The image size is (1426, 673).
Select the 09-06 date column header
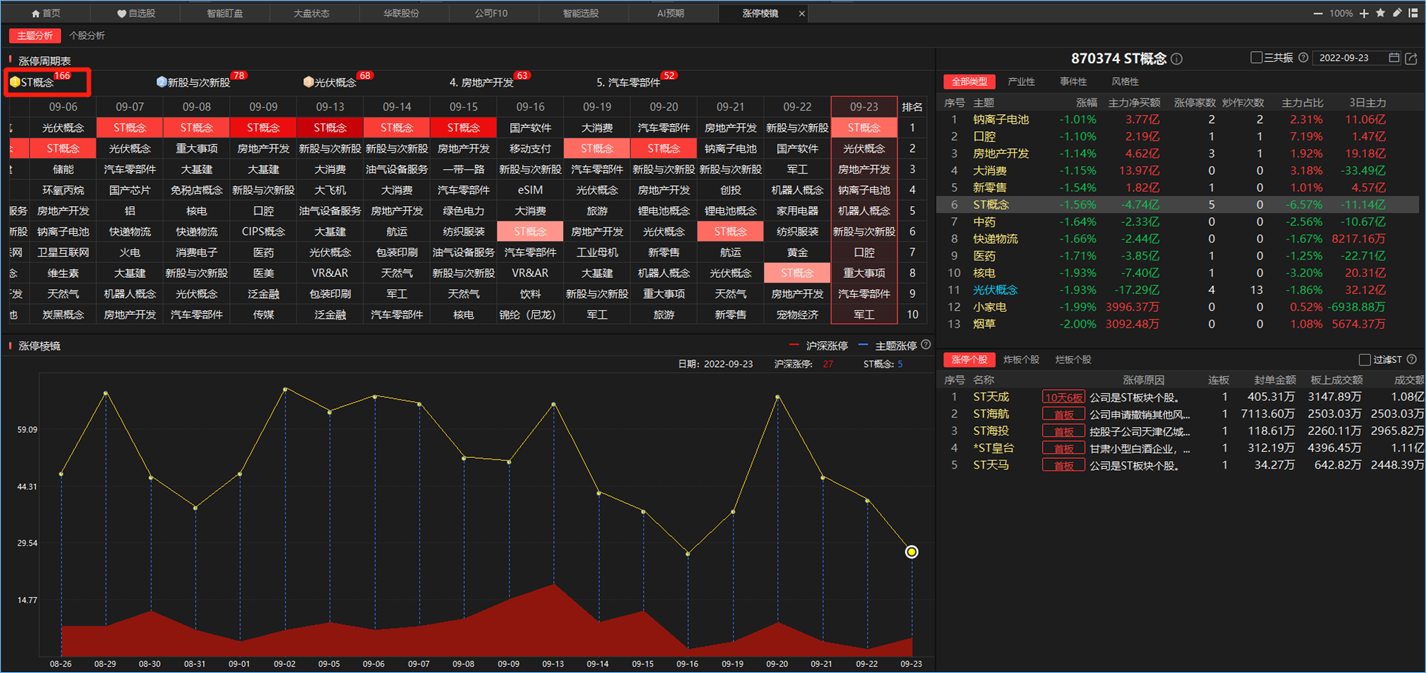click(63, 107)
